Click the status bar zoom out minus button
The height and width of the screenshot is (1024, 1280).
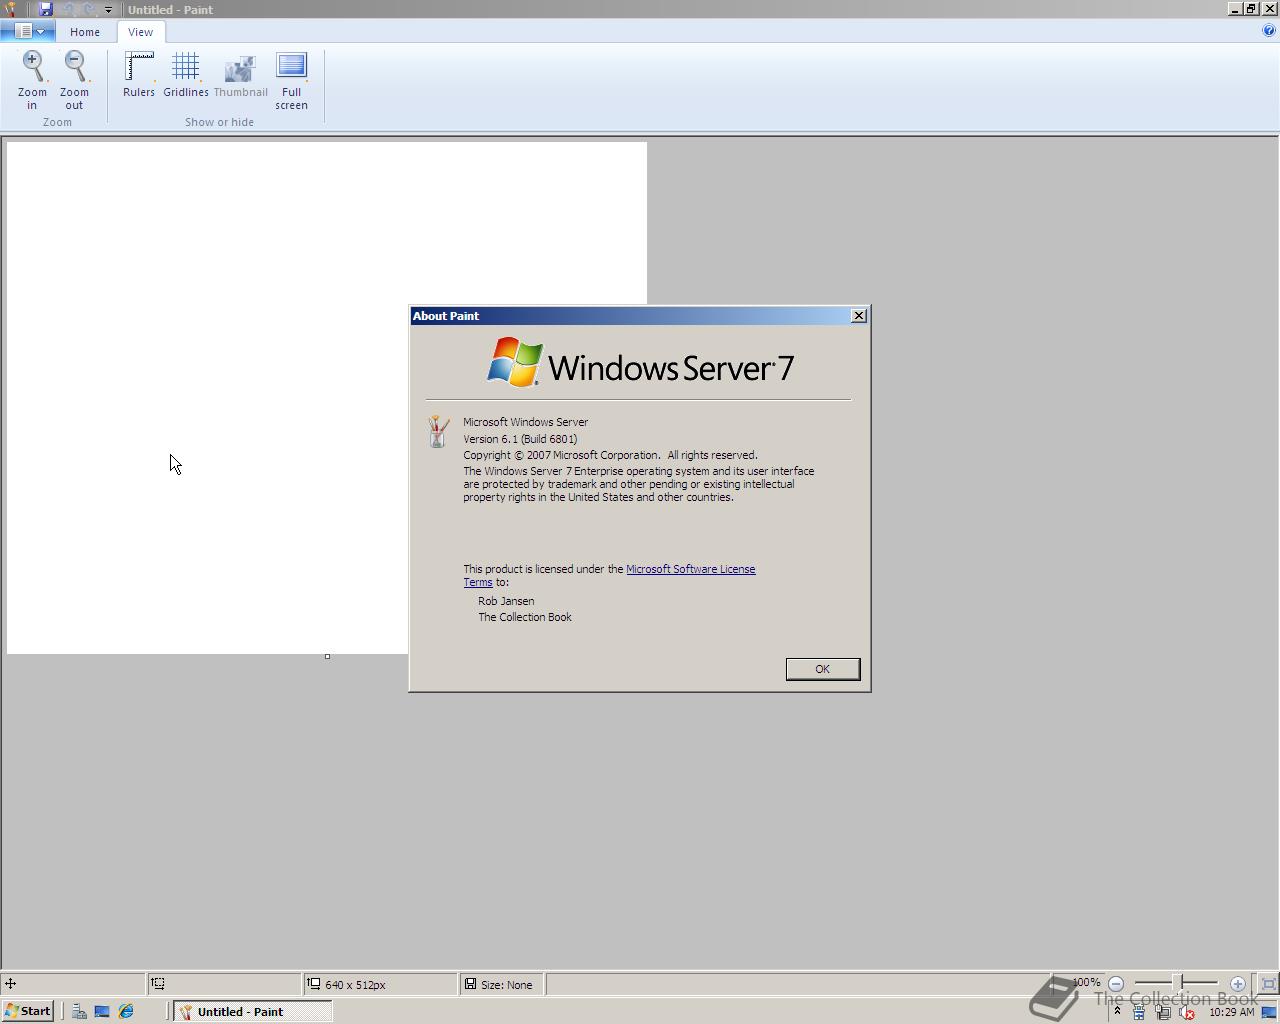(1116, 984)
